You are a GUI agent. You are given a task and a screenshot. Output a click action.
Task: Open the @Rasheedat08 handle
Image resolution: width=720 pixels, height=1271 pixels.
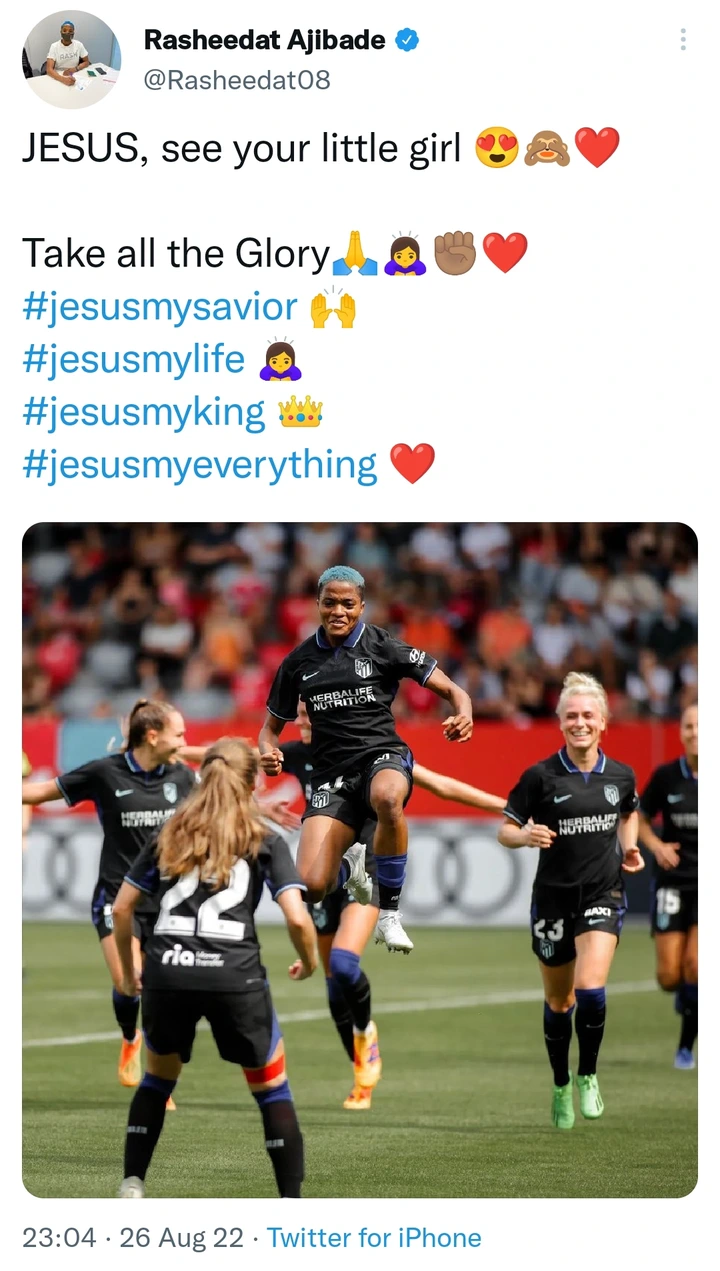[237, 80]
